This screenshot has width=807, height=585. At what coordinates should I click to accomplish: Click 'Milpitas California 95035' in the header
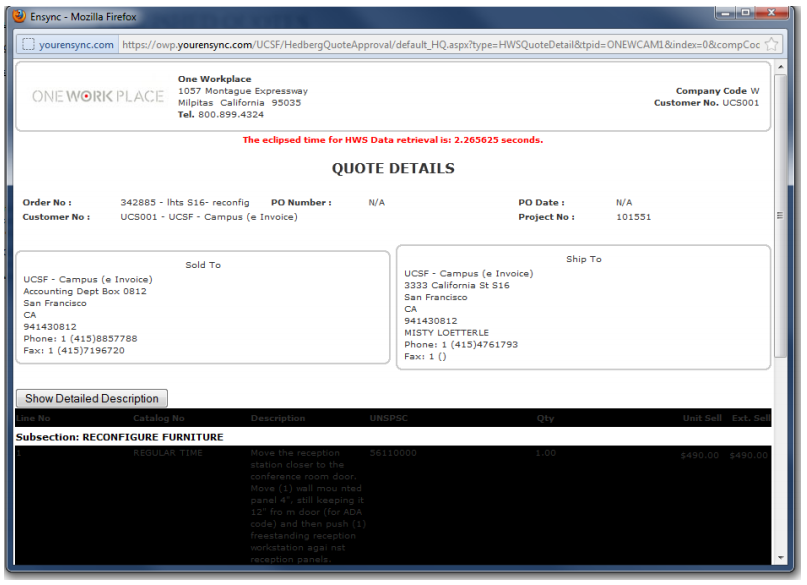pyautogui.click(x=239, y=103)
